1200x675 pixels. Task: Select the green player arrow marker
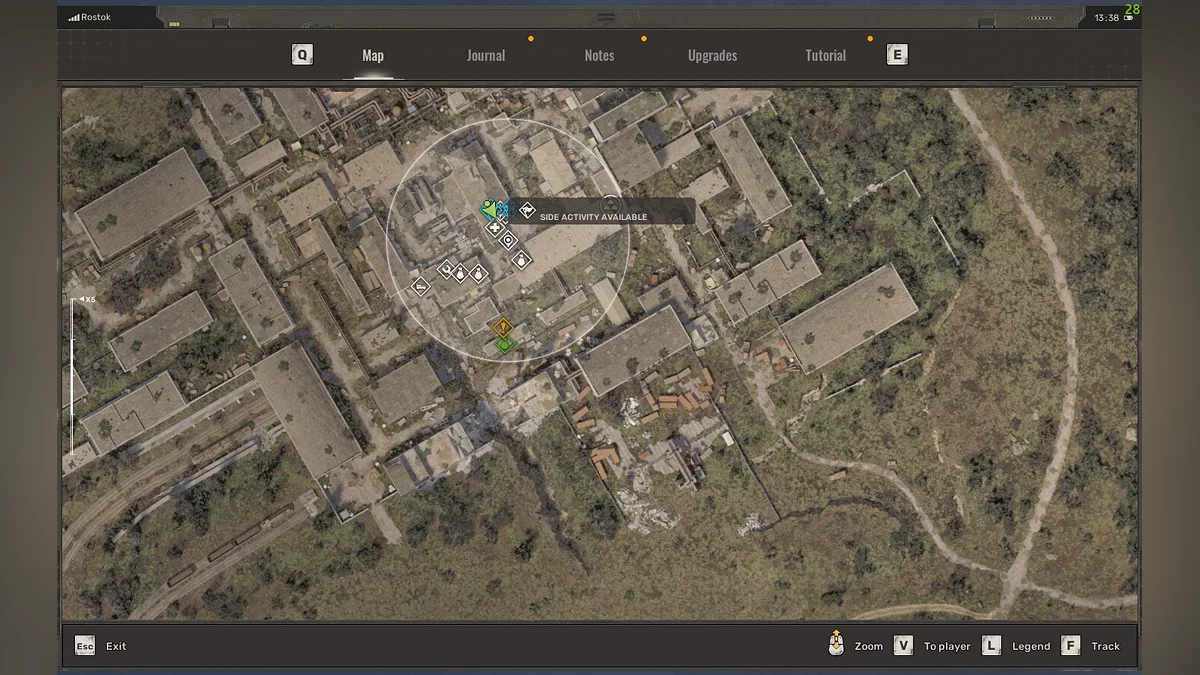489,210
